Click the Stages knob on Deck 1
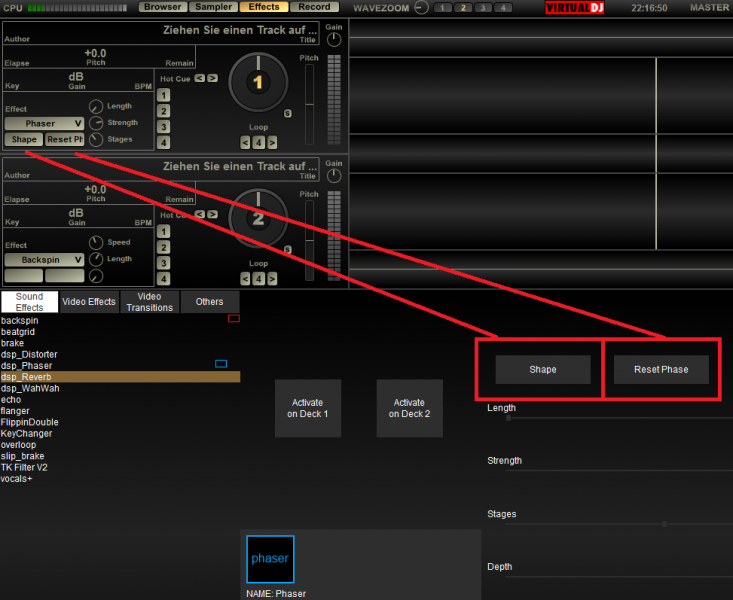 96,139
